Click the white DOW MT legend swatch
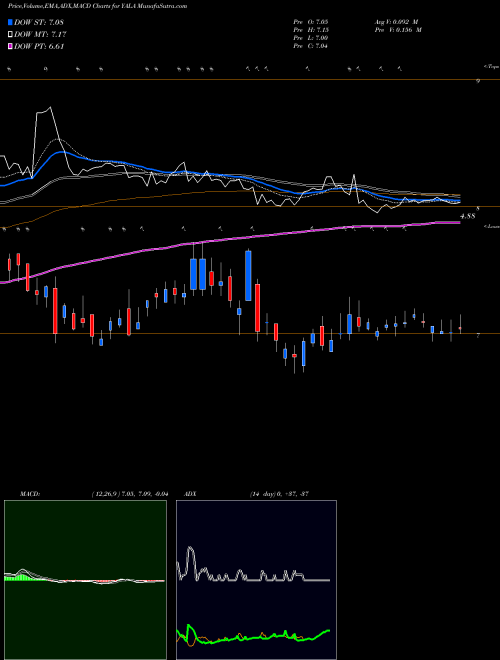Image resolution: width=500 pixels, height=660 pixels. (10, 35)
